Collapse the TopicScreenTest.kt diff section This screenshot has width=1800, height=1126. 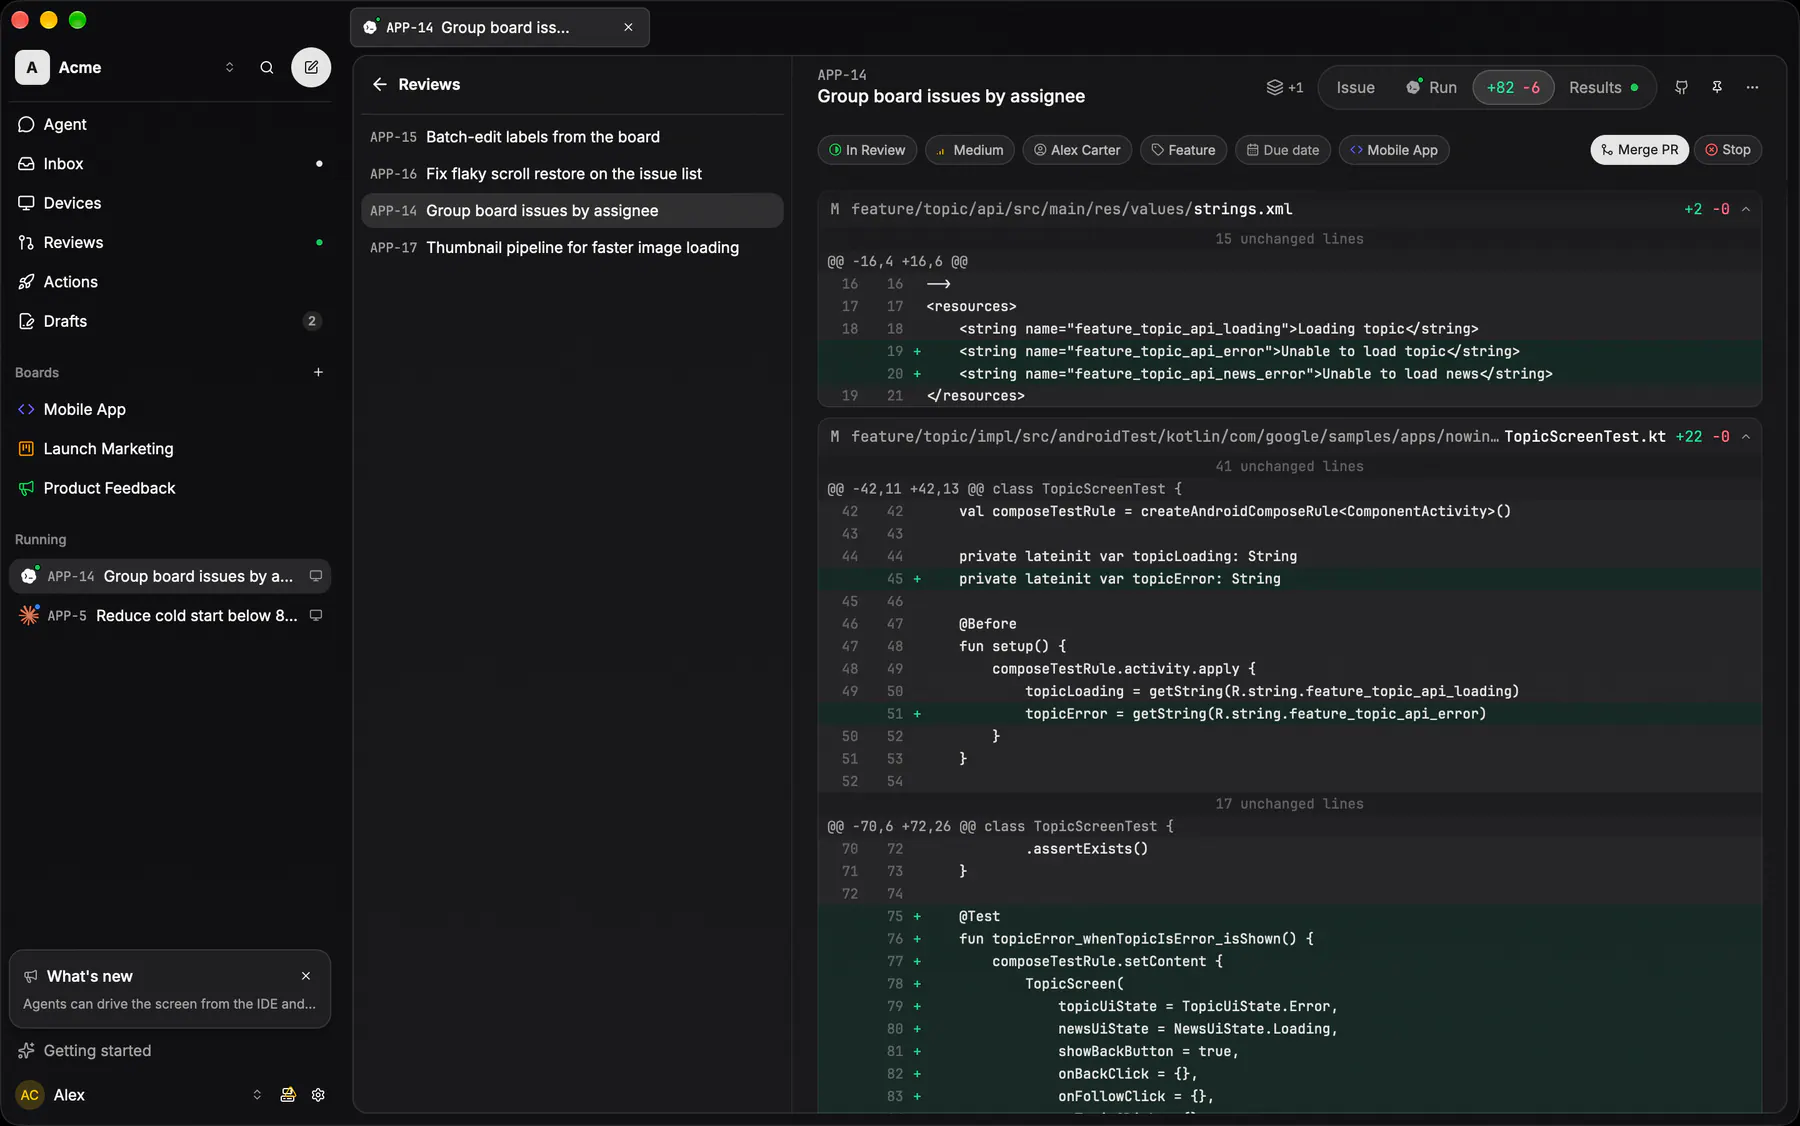pos(1746,437)
